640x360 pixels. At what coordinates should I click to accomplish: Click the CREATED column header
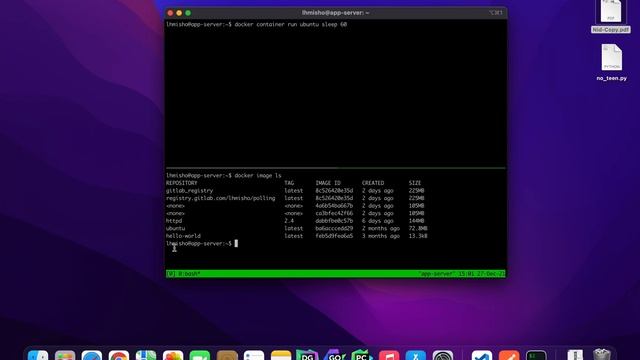[x=373, y=183]
